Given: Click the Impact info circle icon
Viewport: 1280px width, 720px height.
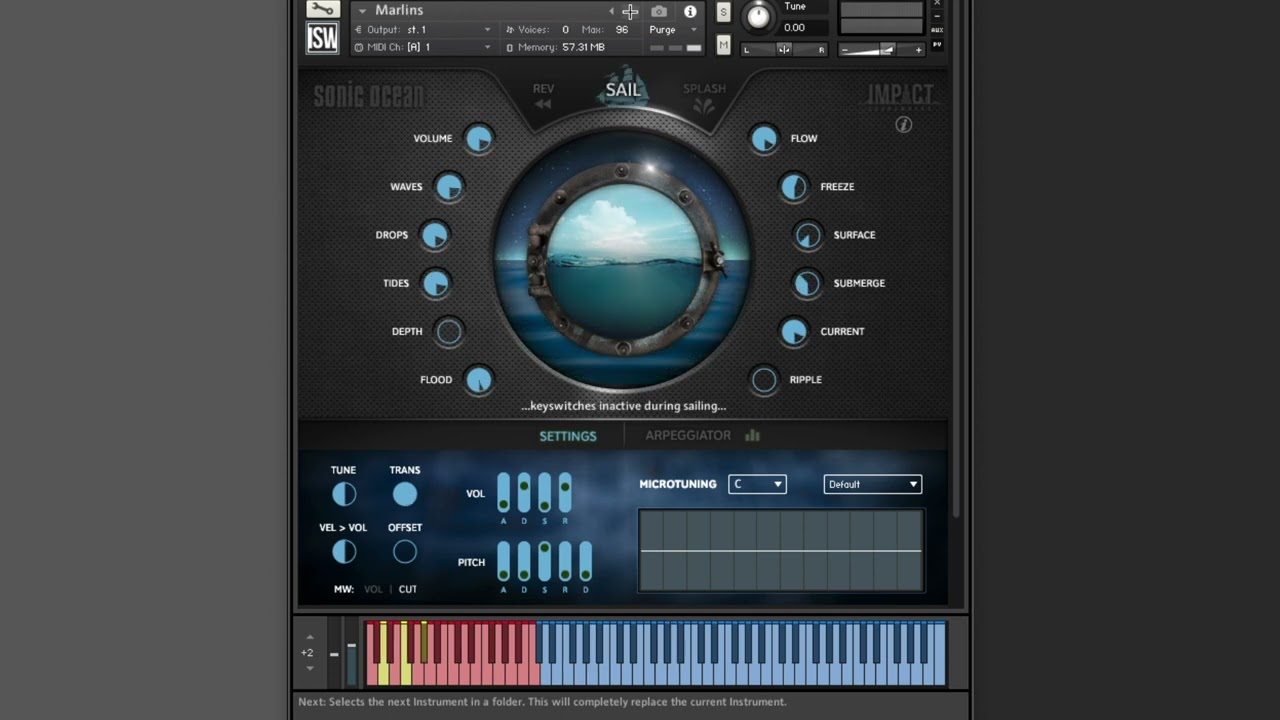Looking at the screenshot, I should tap(903, 125).
